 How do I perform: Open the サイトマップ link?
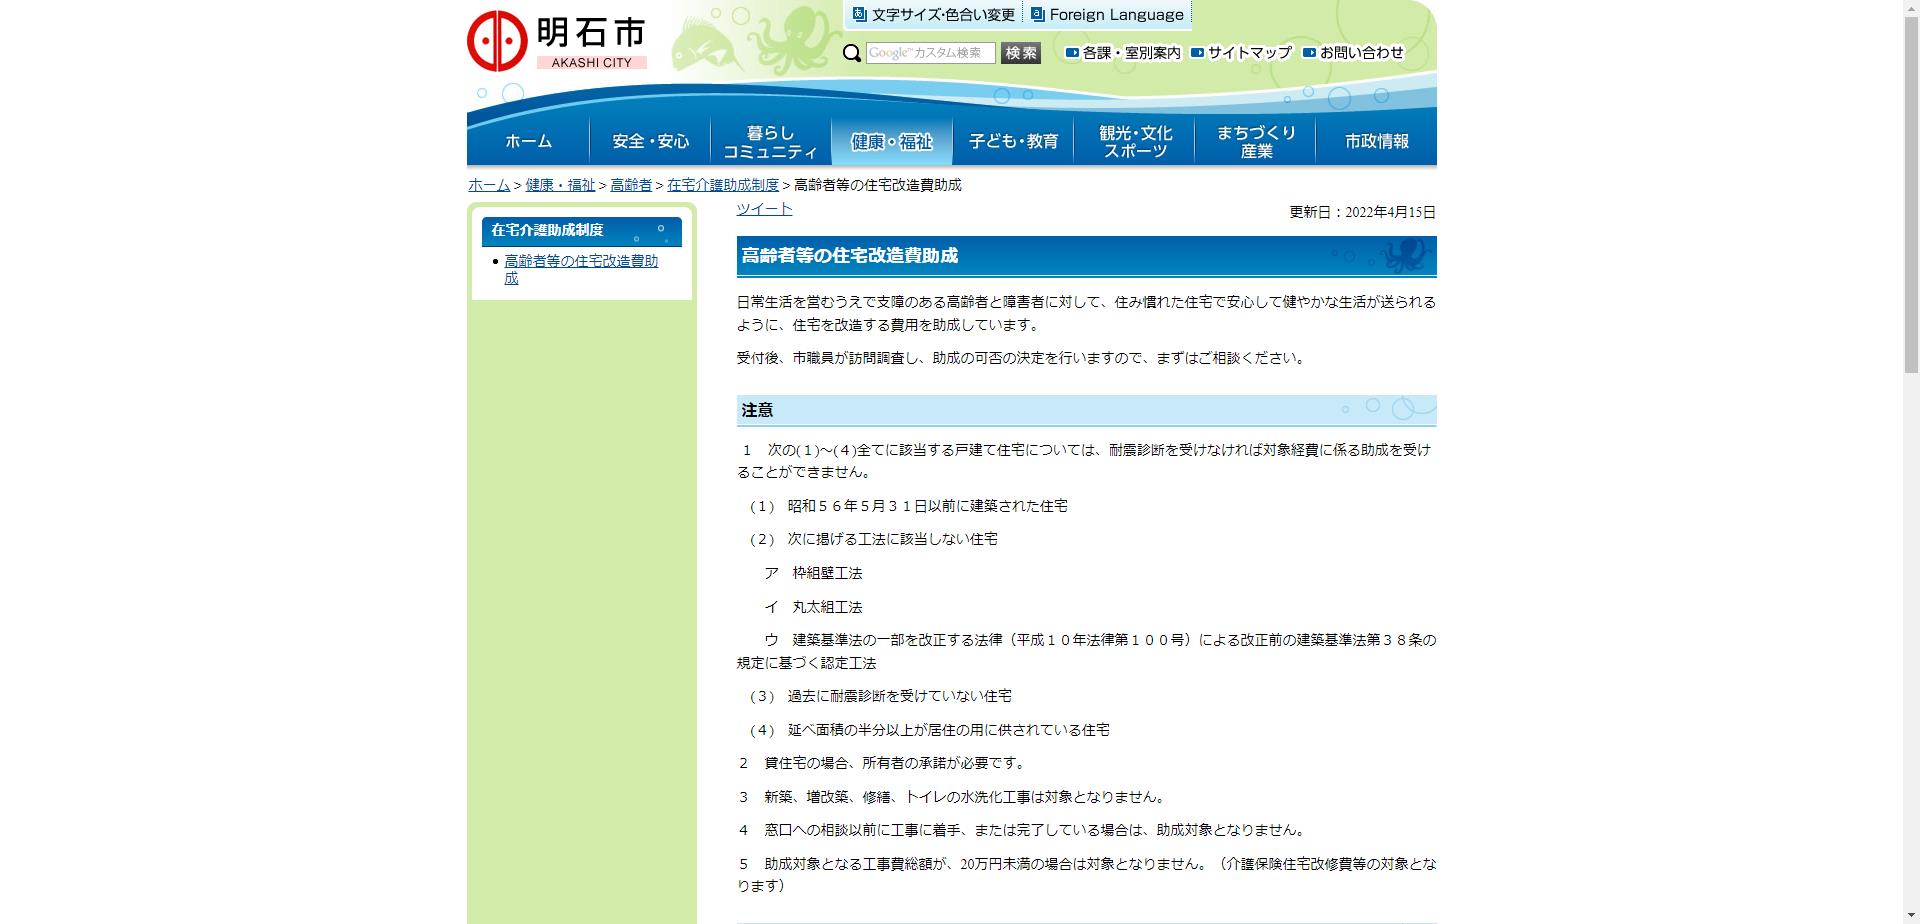[1241, 53]
